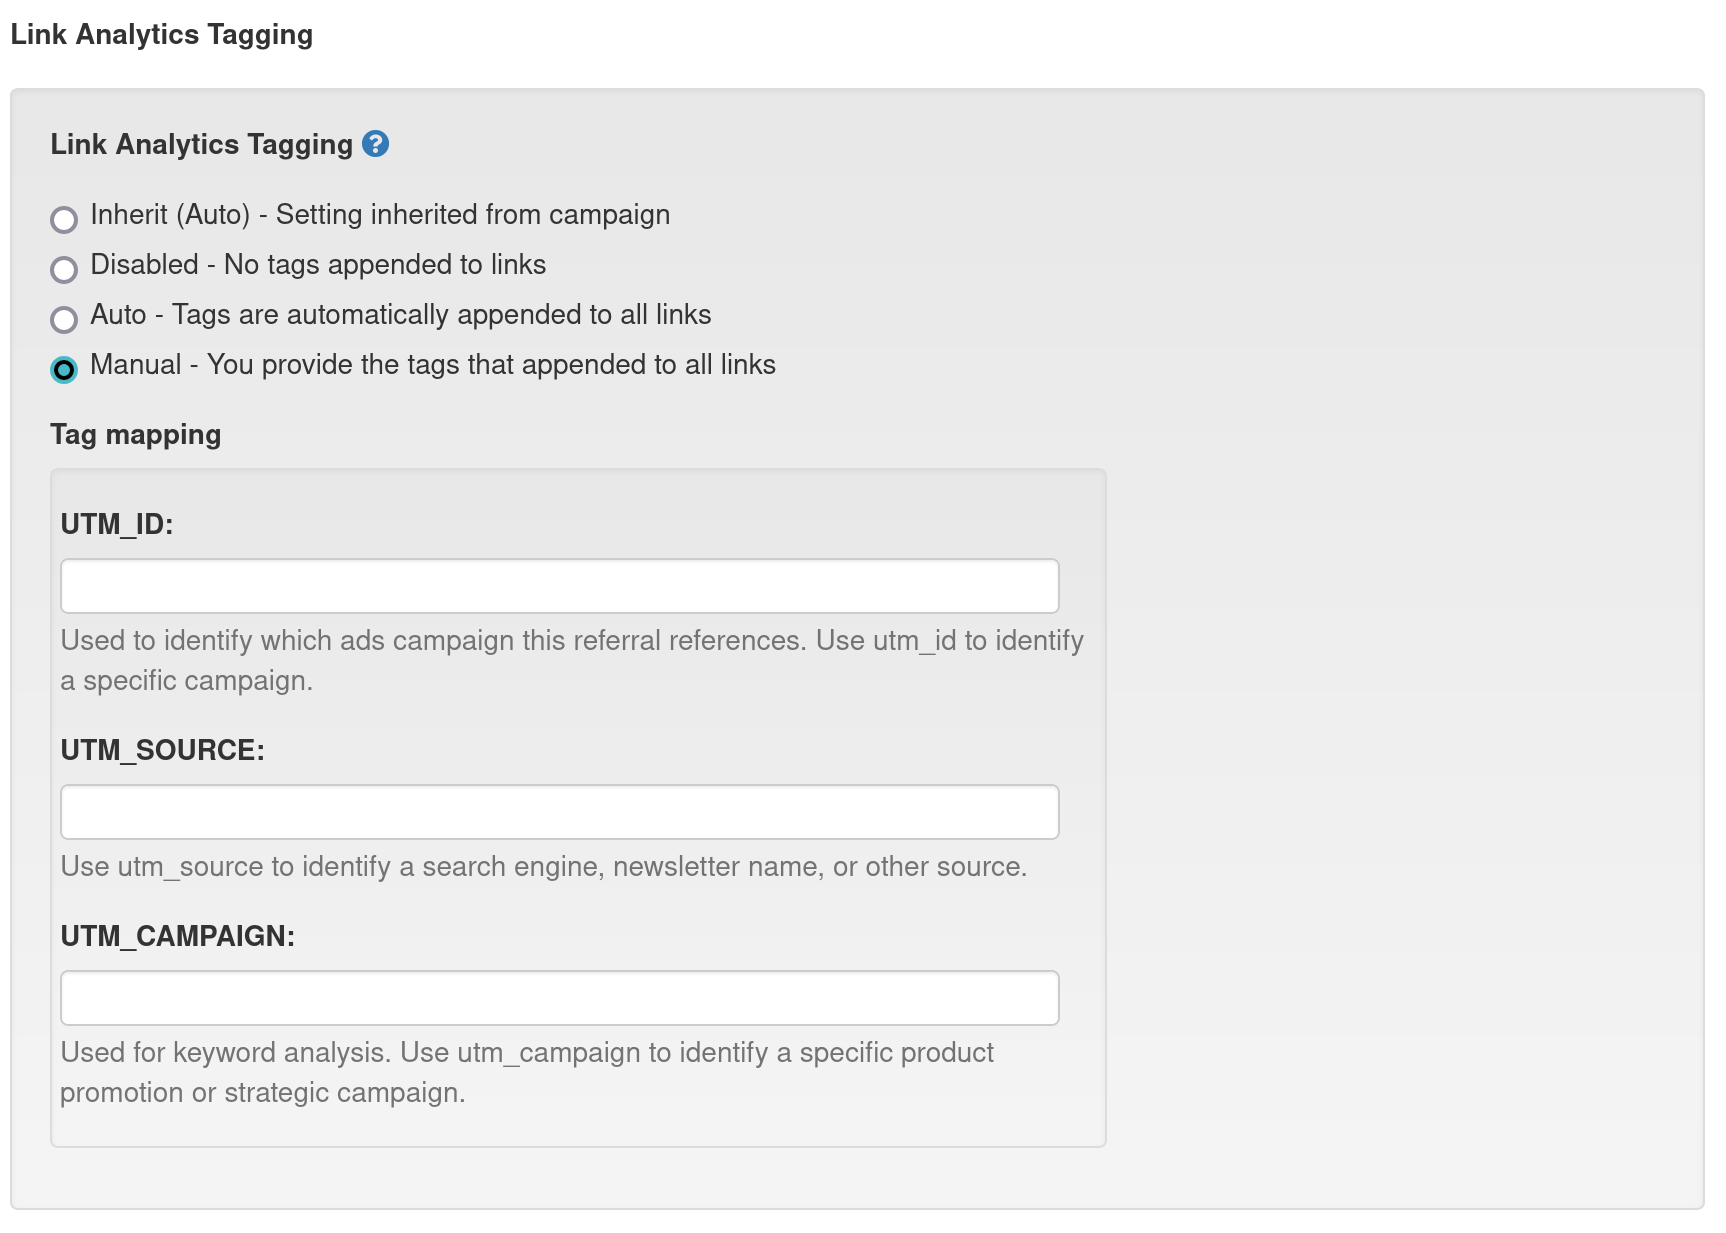Click the UTM_CAMPAIGN: field label
1726x1233 pixels.
(177, 936)
